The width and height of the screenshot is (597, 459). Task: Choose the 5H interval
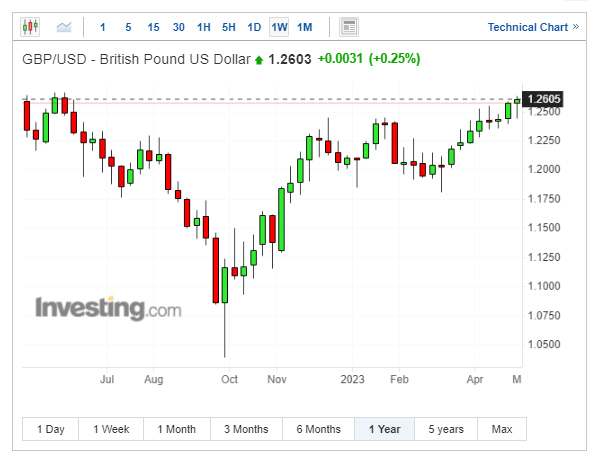(229, 27)
